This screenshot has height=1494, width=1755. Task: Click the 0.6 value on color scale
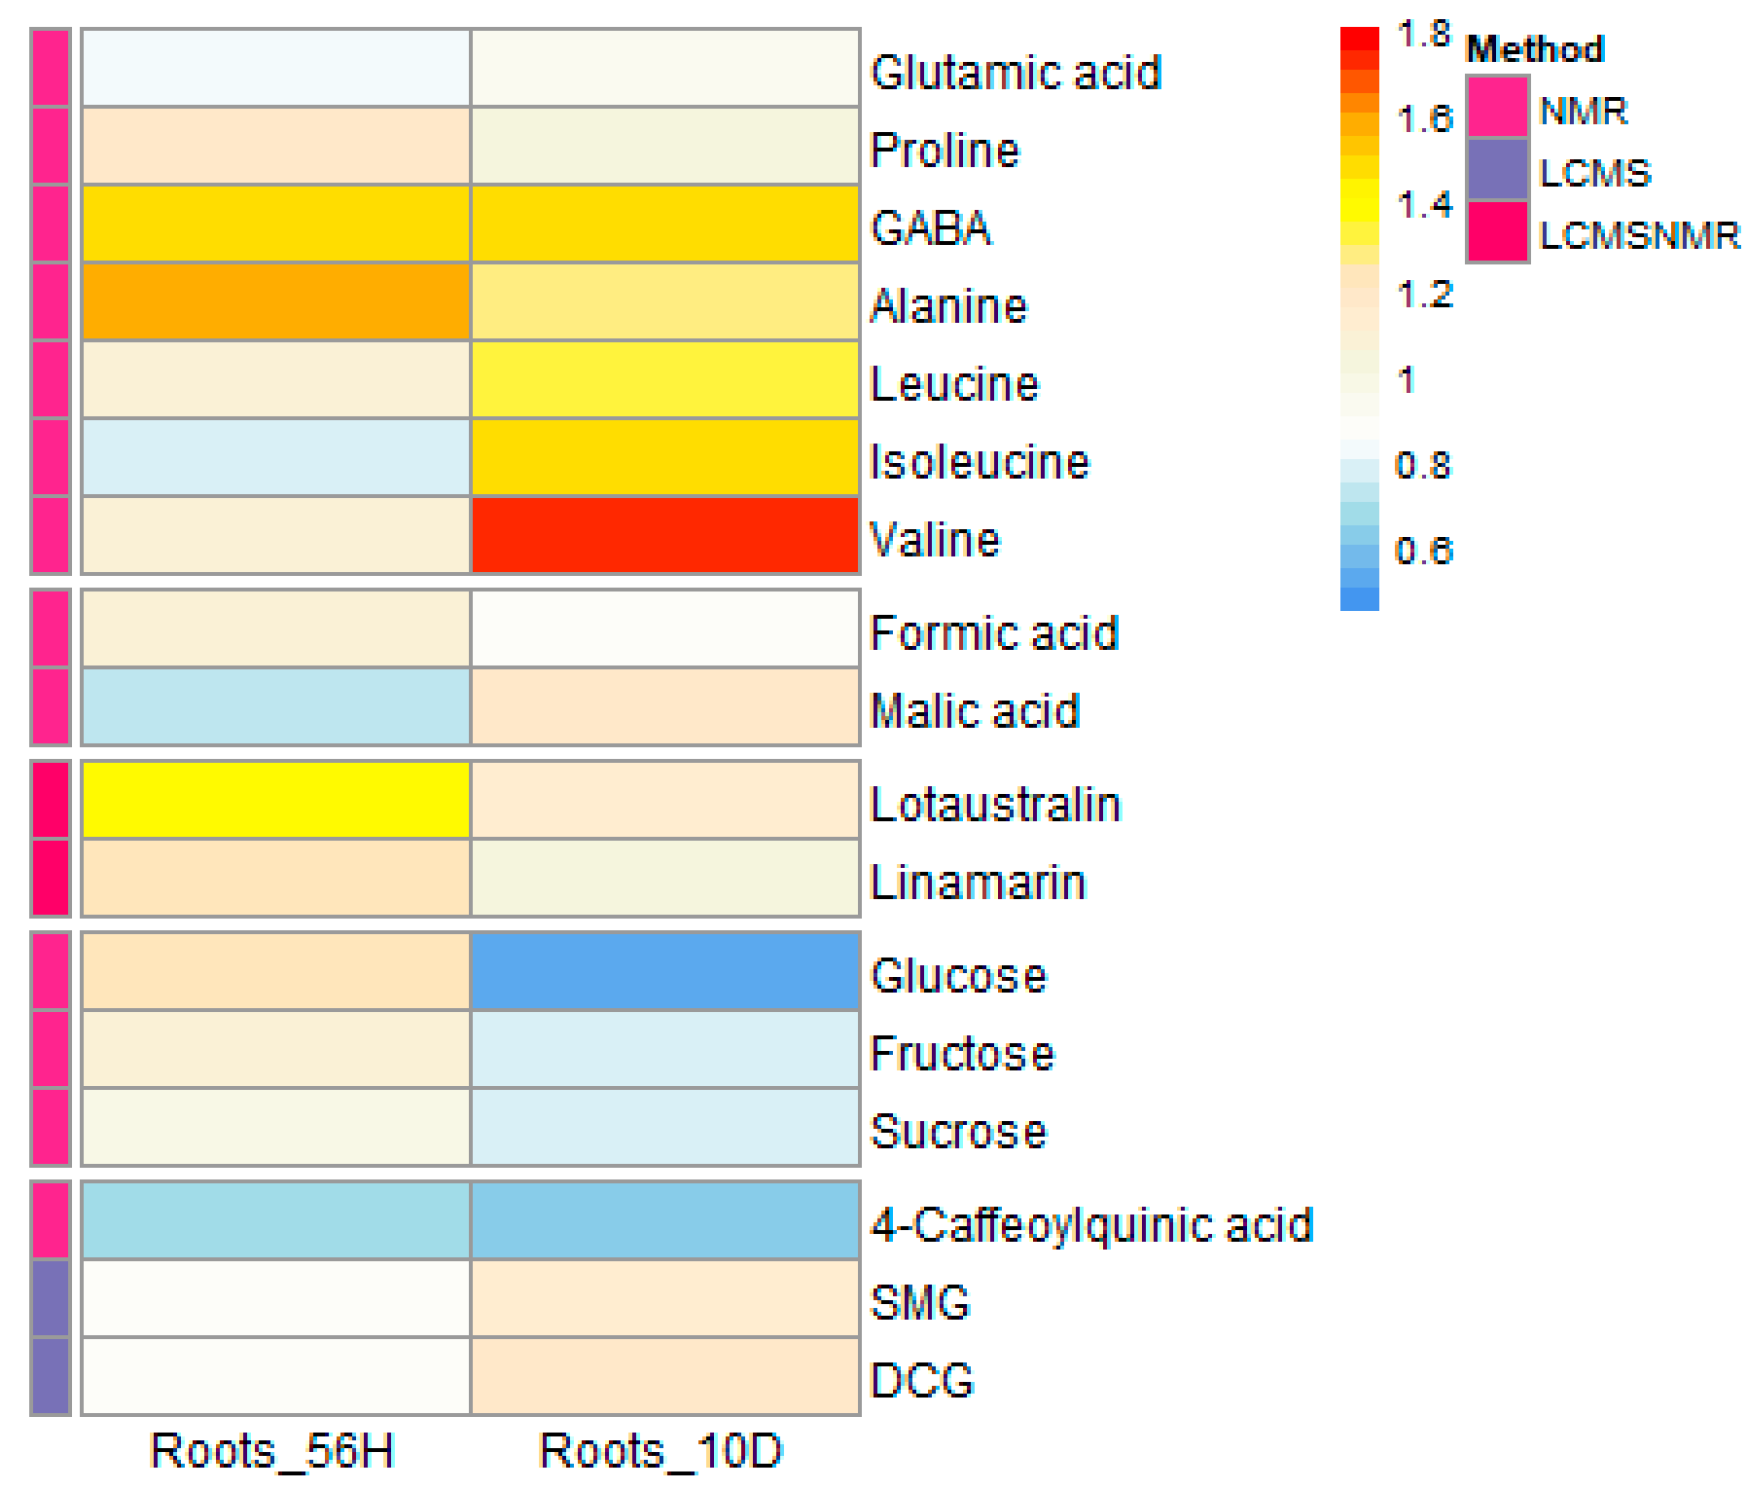(x=1423, y=551)
